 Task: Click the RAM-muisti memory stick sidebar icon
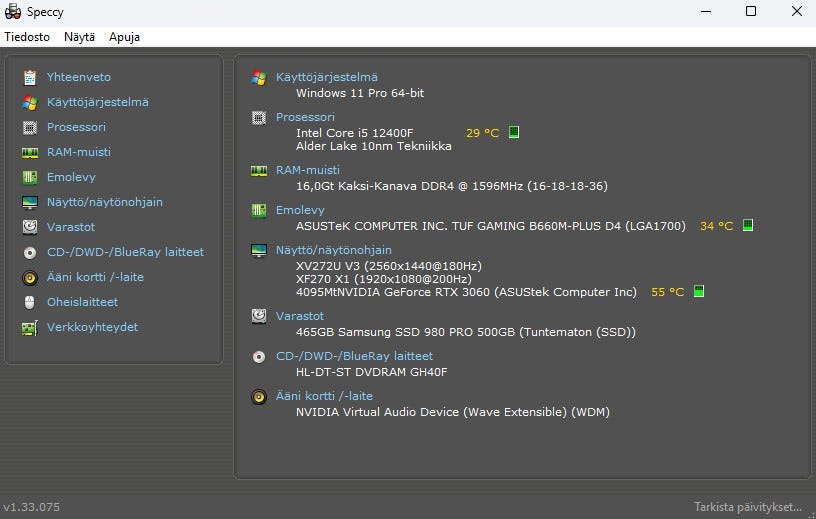(30, 152)
